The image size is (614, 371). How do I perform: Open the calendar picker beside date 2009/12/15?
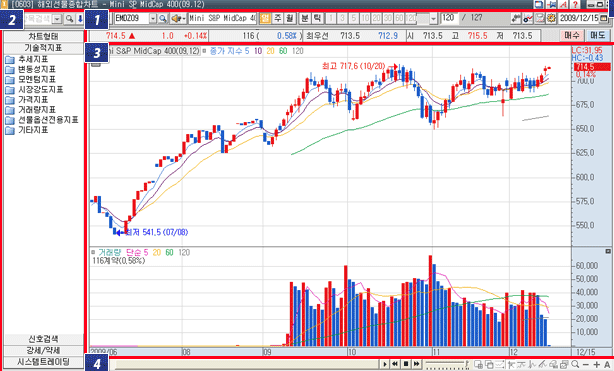[603, 18]
